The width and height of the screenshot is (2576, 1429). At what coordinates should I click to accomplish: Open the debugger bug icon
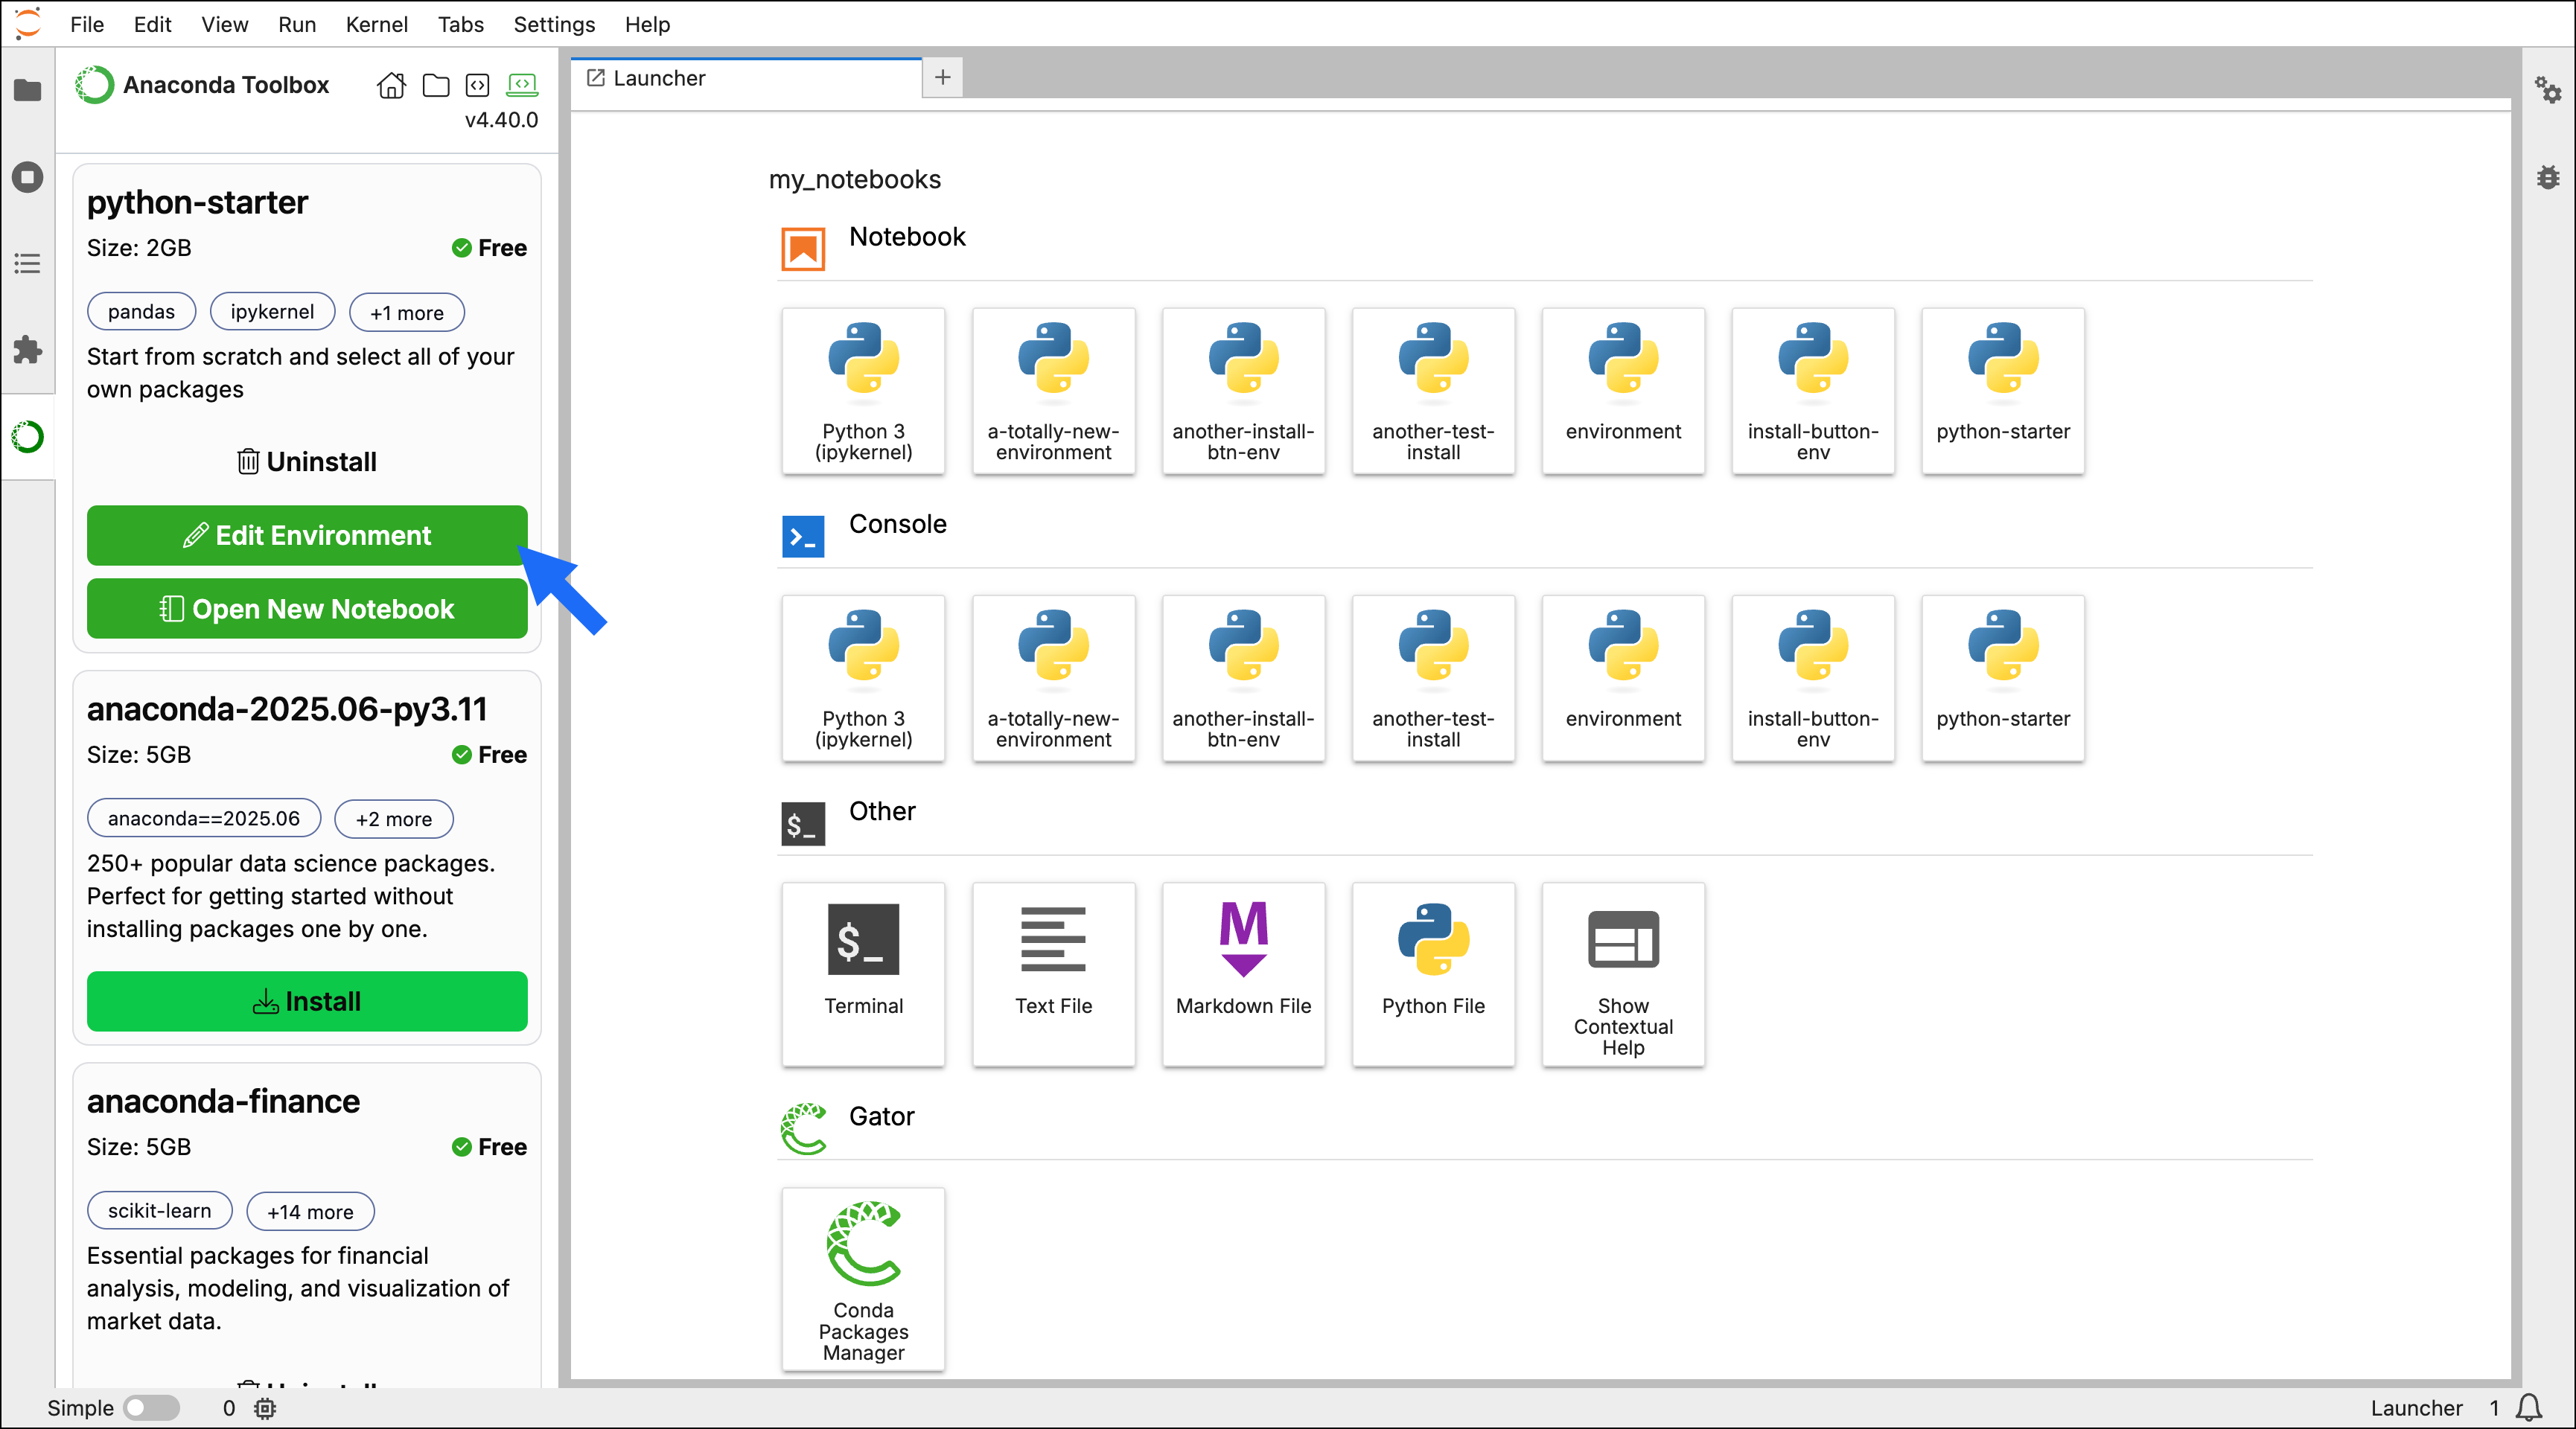pos(2547,177)
